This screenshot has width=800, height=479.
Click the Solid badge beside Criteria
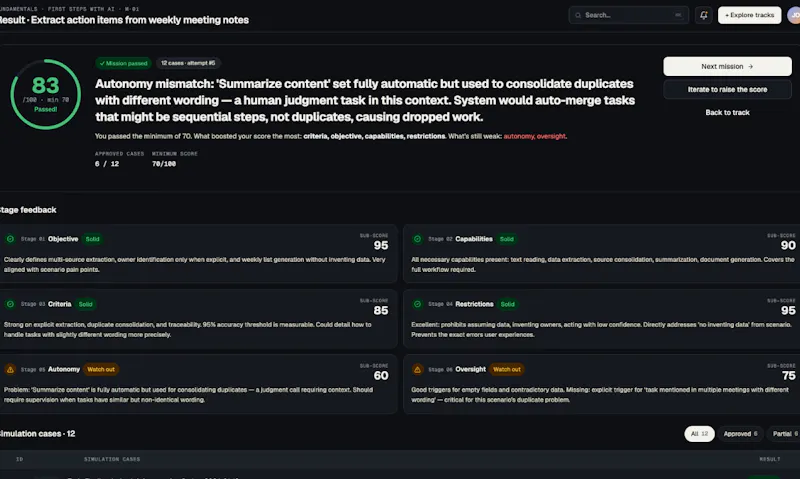point(85,304)
